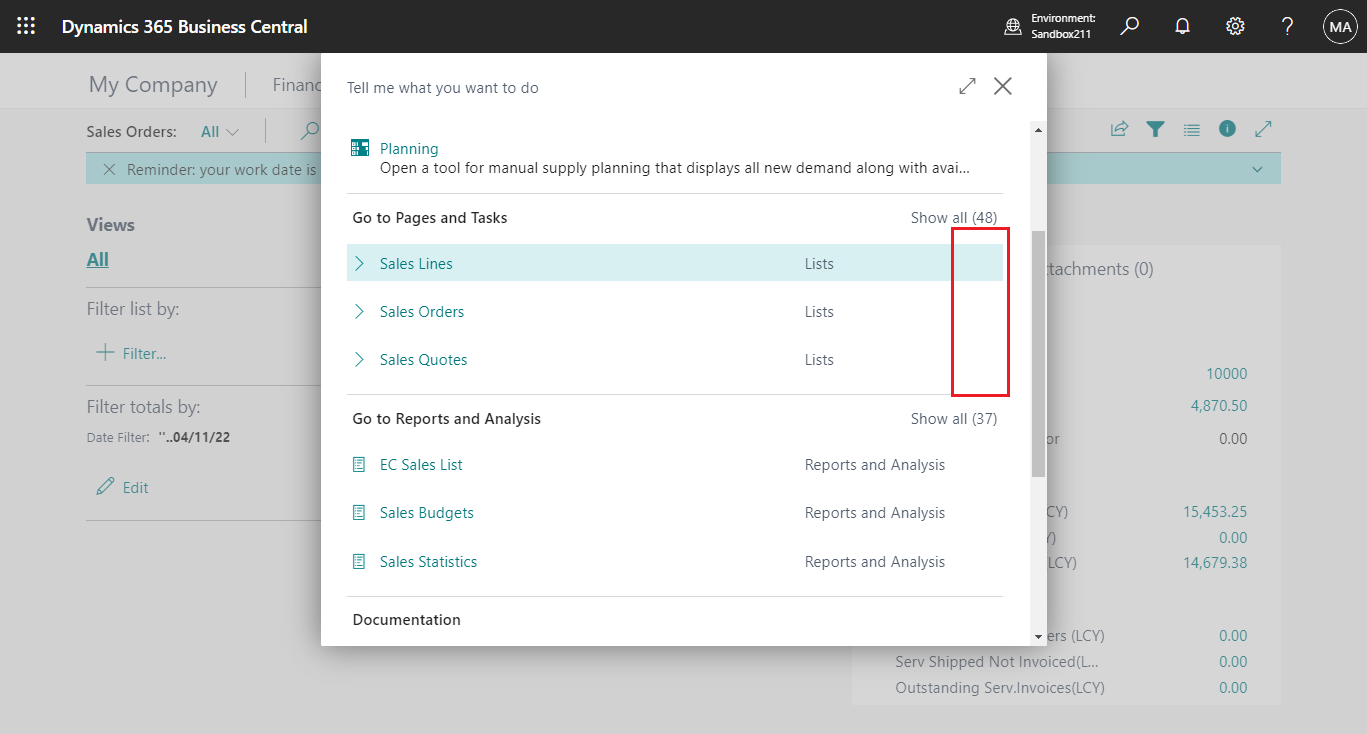Open the Microsoft app launcher grid
The height and width of the screenshot is (734, 1367).
point(26,26)
